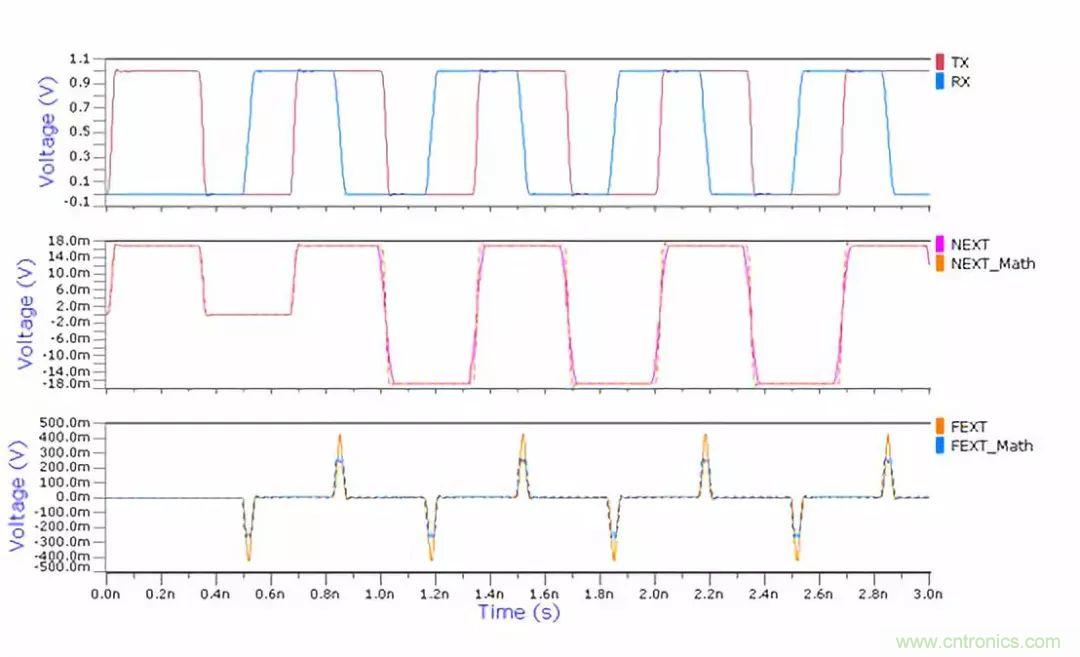Click the Voltage (V) label of top plot
The image size is (1080, 657).
pos(47,132)
